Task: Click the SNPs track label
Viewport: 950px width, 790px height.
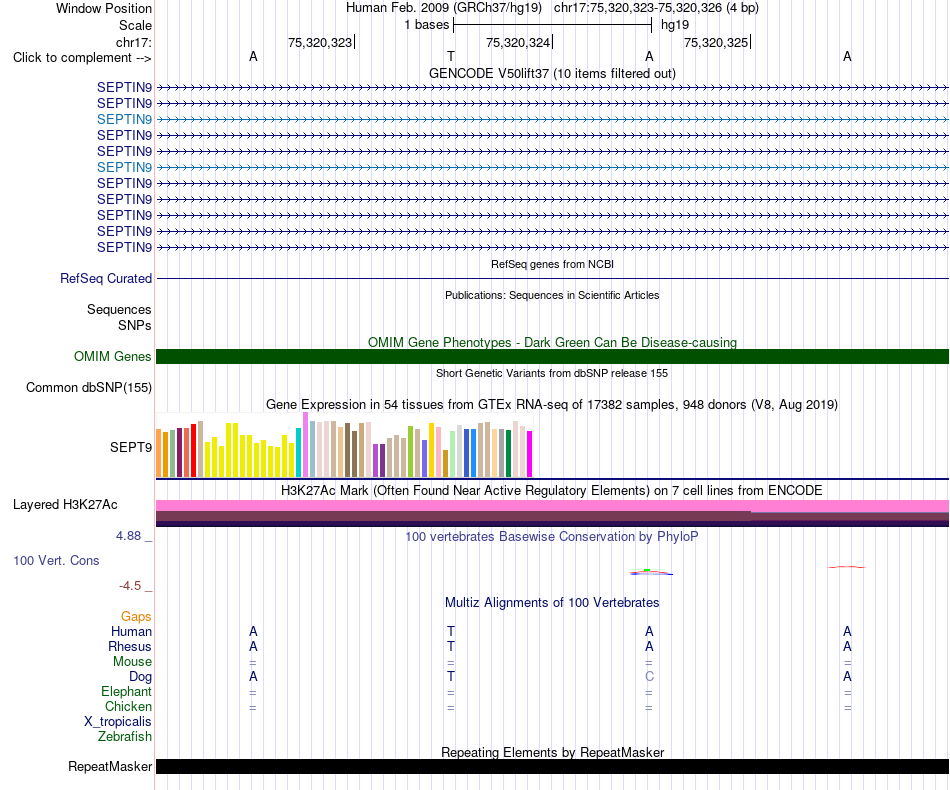Action: point(135,325)
